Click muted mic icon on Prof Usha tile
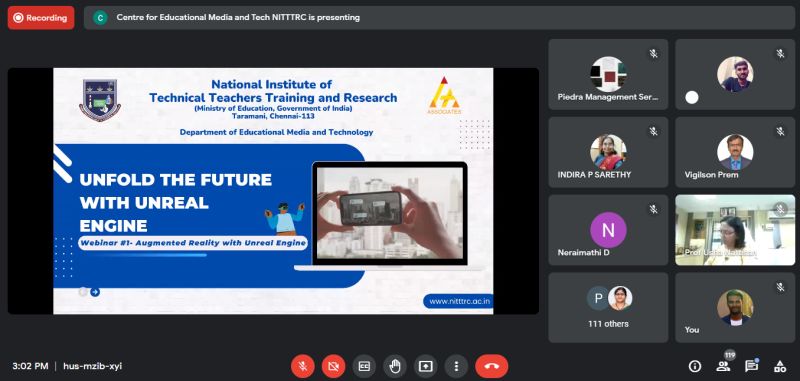800x381 pixels. pyautogui.click(x=780, y=209)
